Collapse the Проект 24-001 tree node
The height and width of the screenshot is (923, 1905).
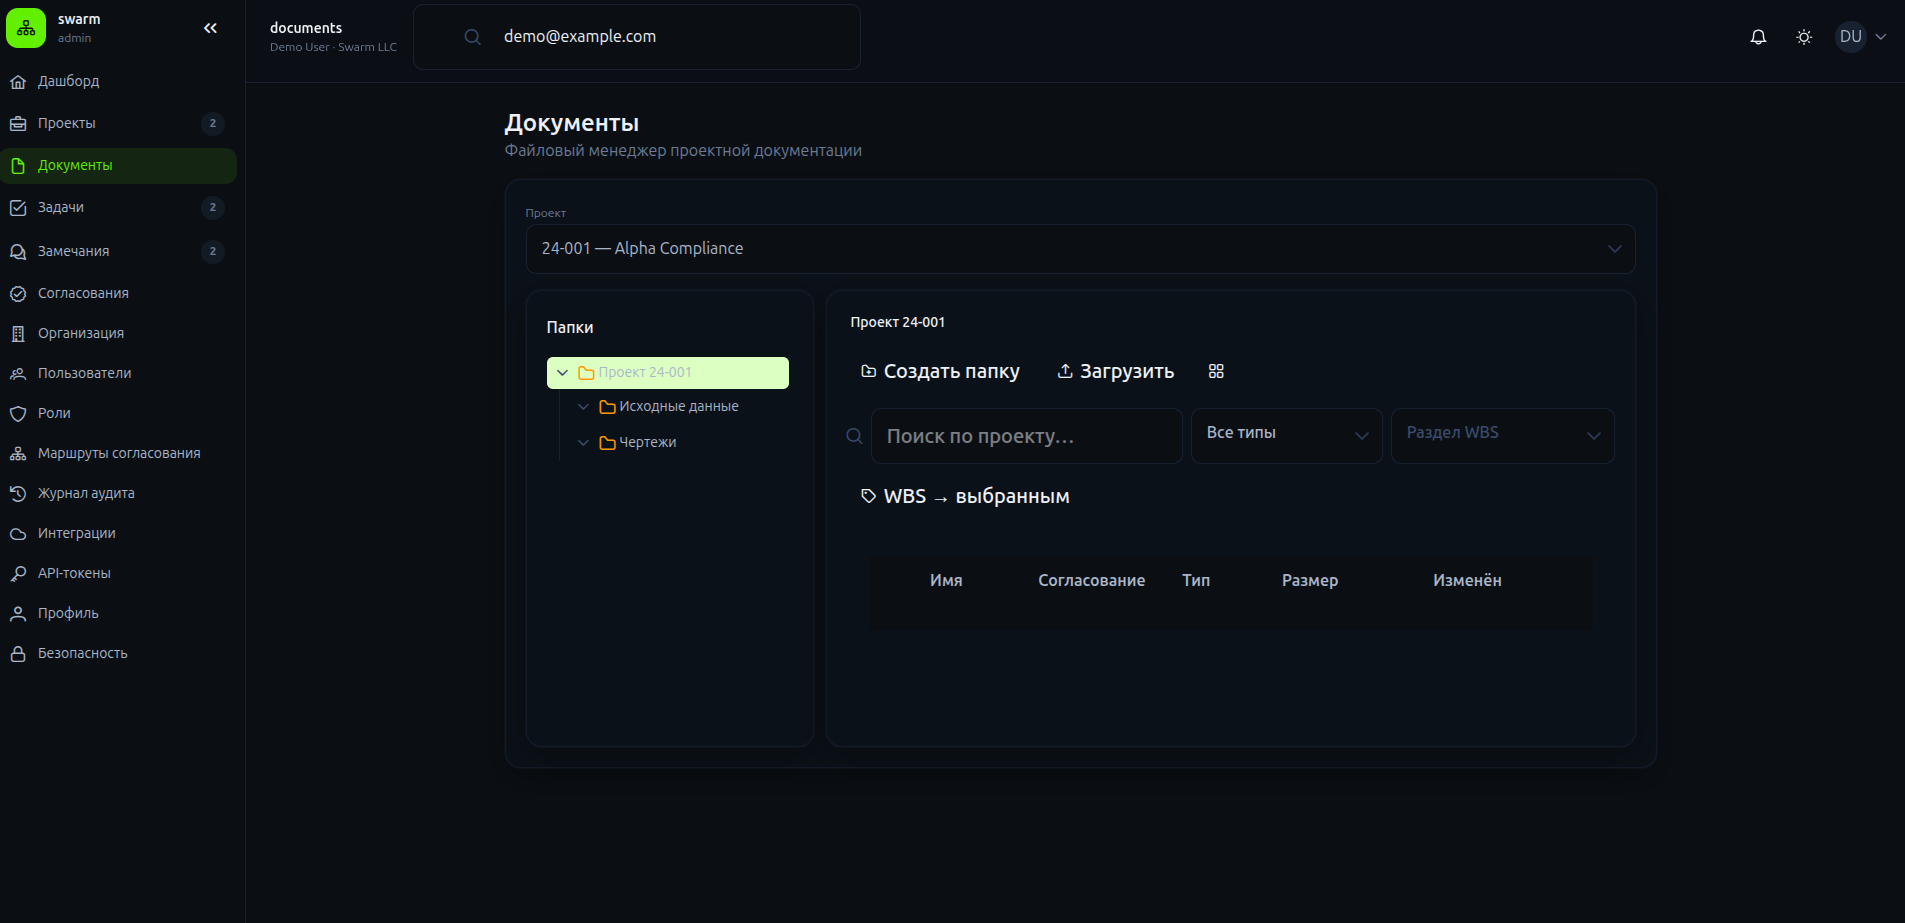pyautogui.click(x=562, y=373)
